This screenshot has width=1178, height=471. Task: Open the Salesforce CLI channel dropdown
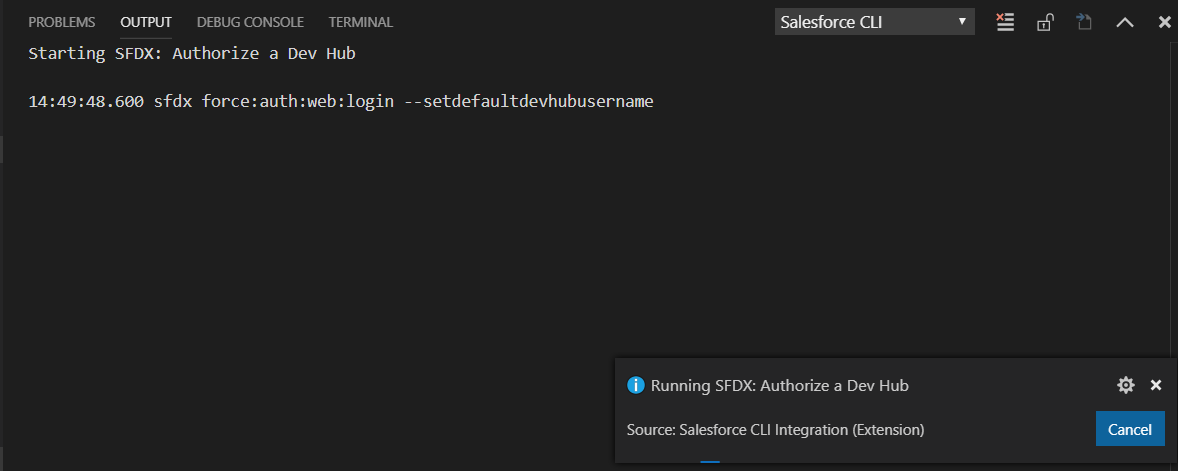(x=874, y=22)
